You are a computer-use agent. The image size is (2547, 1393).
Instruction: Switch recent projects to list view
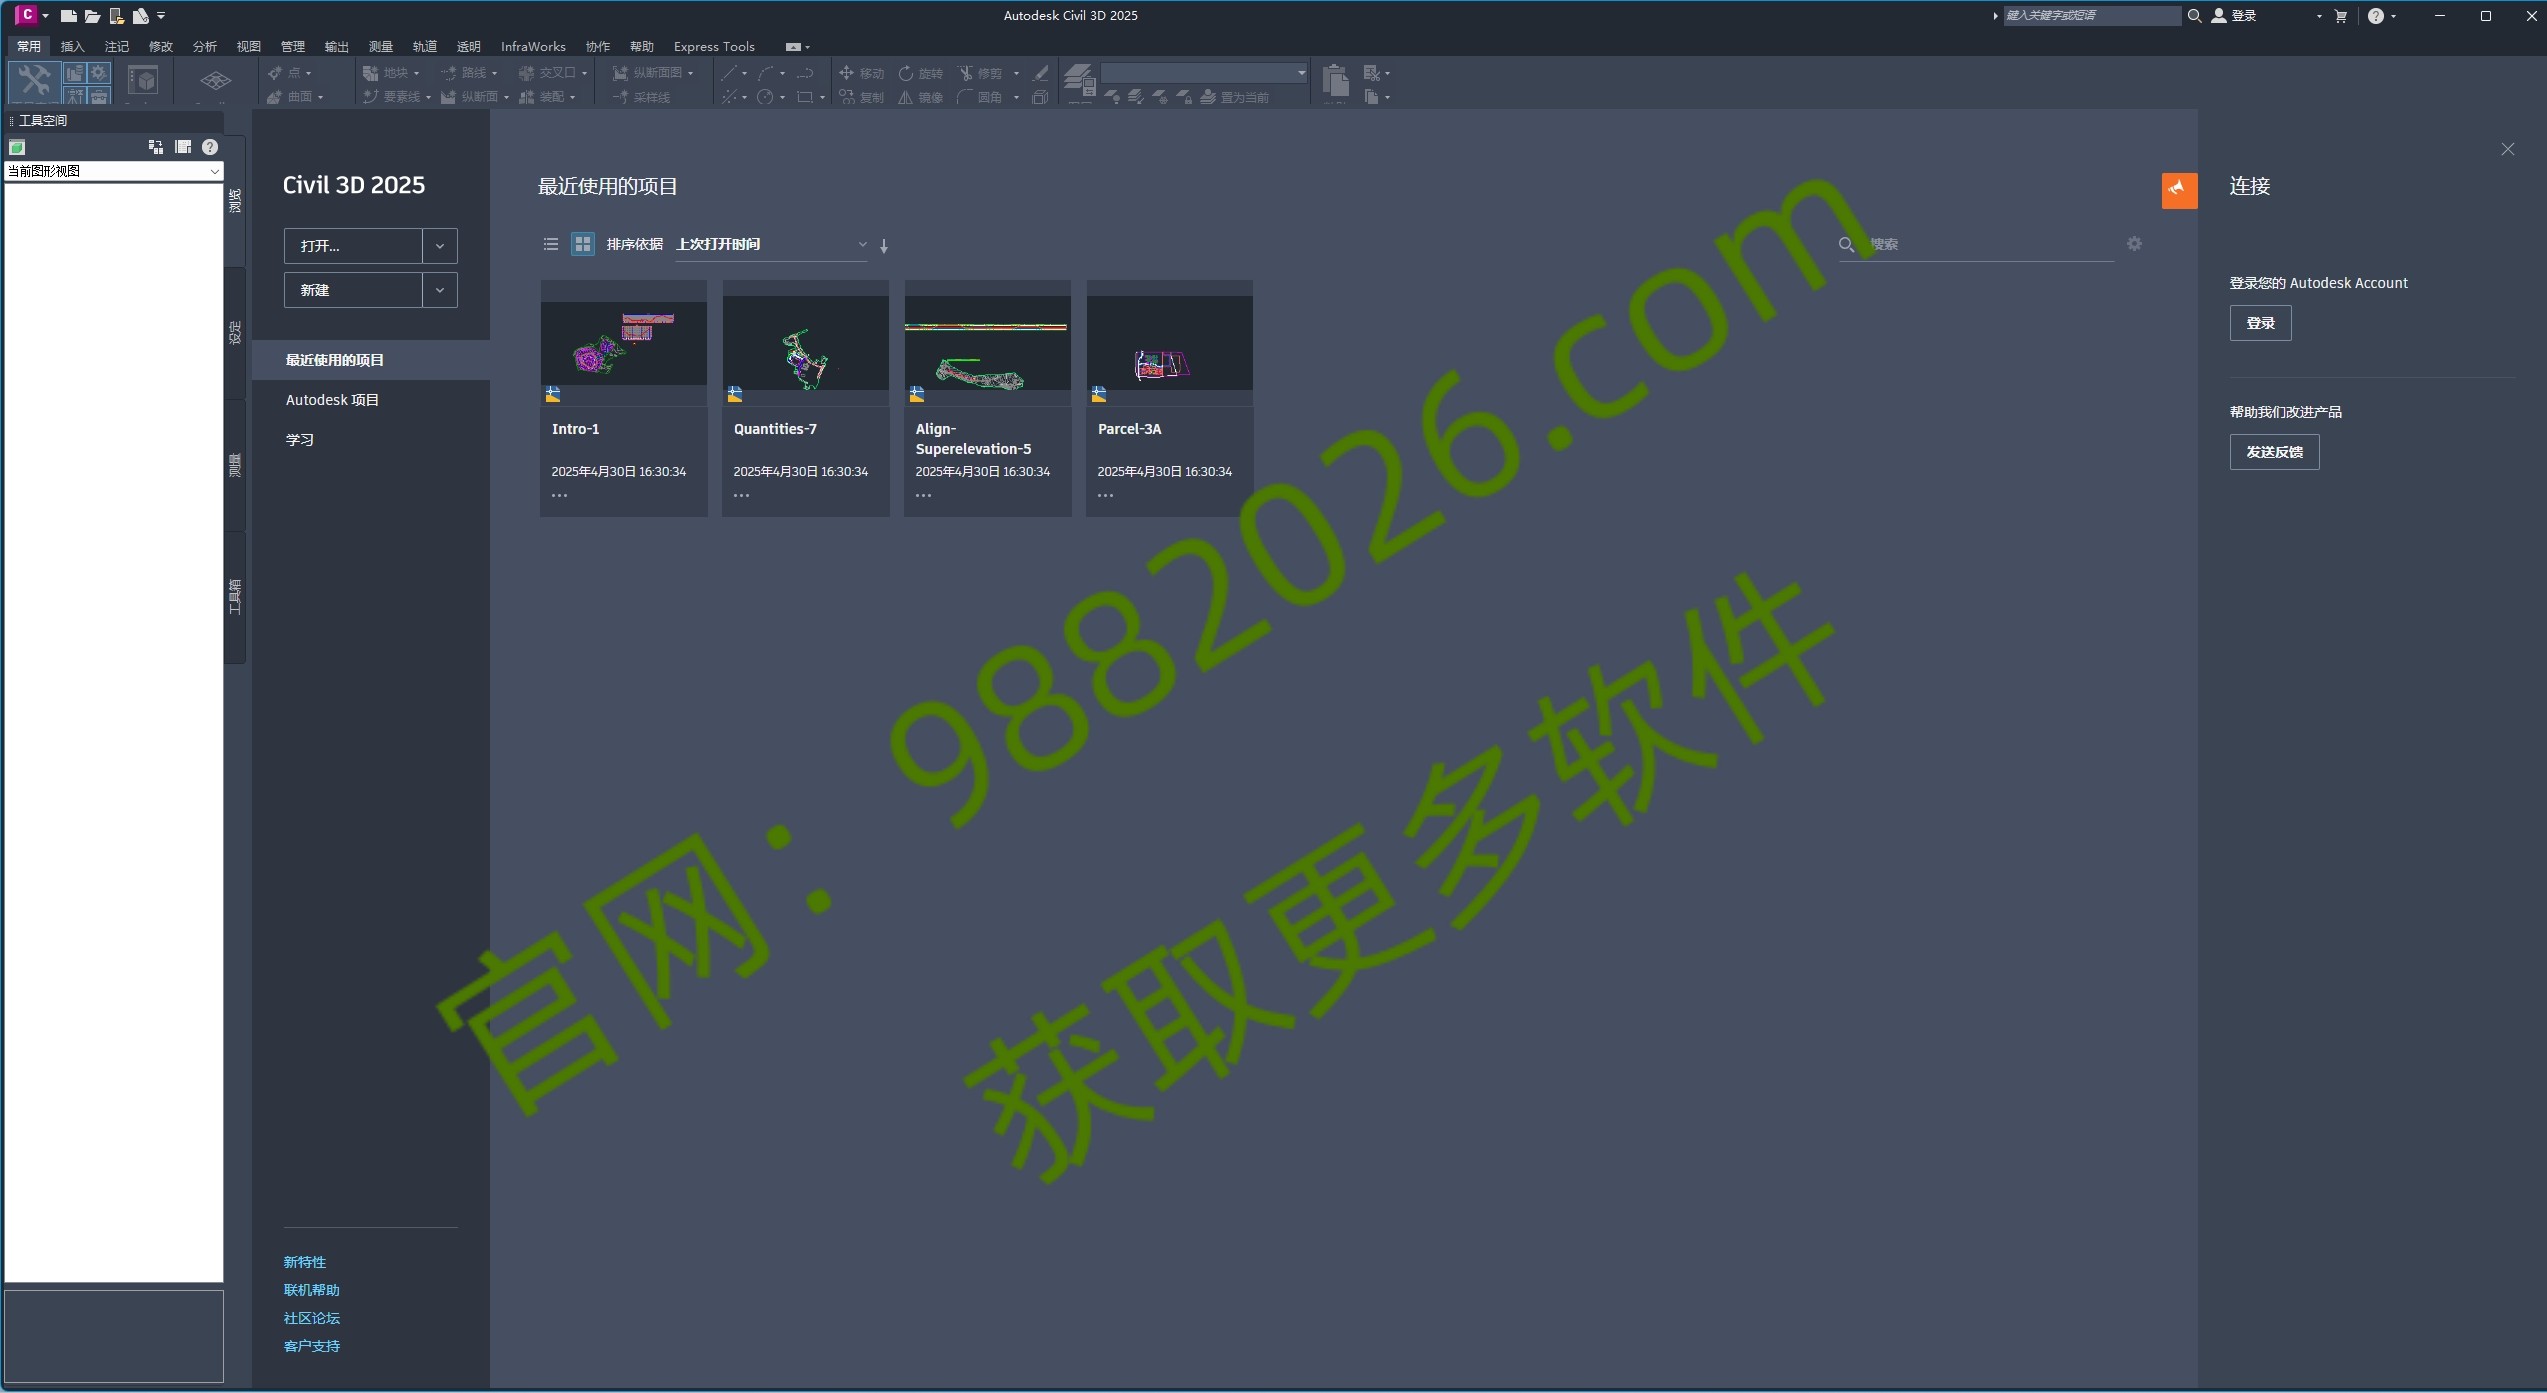550,243
